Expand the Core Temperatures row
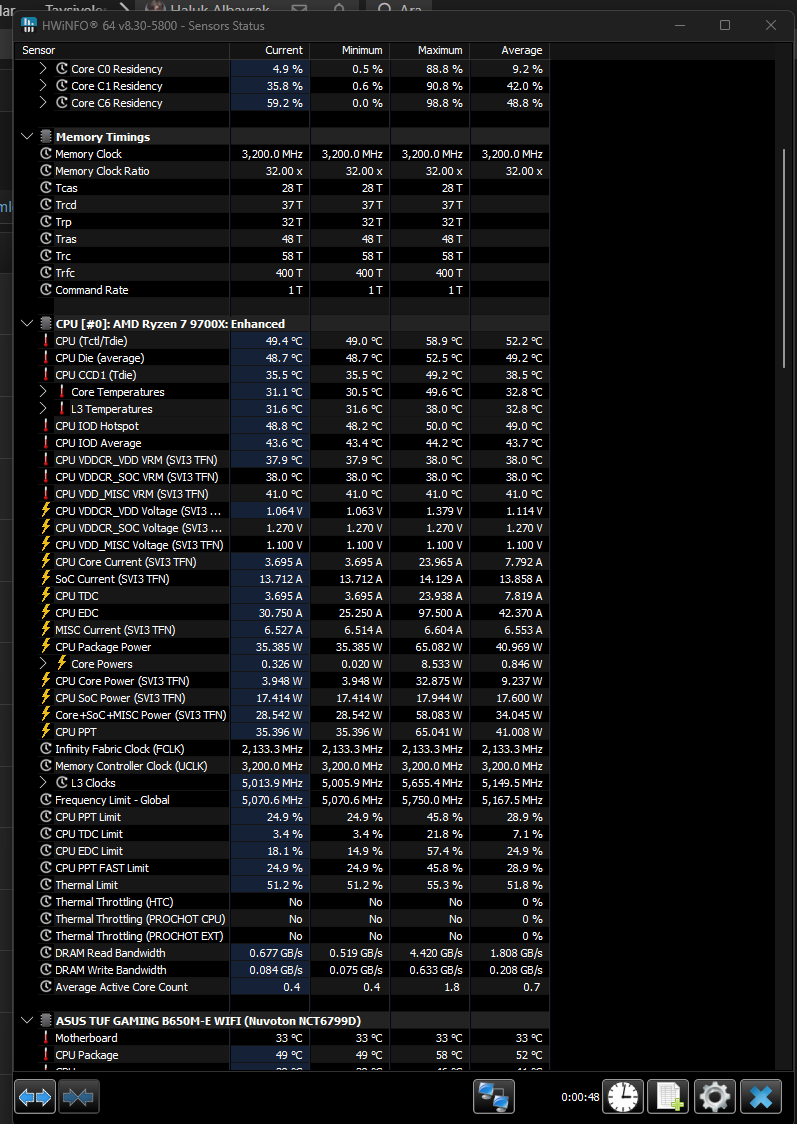 43,392
